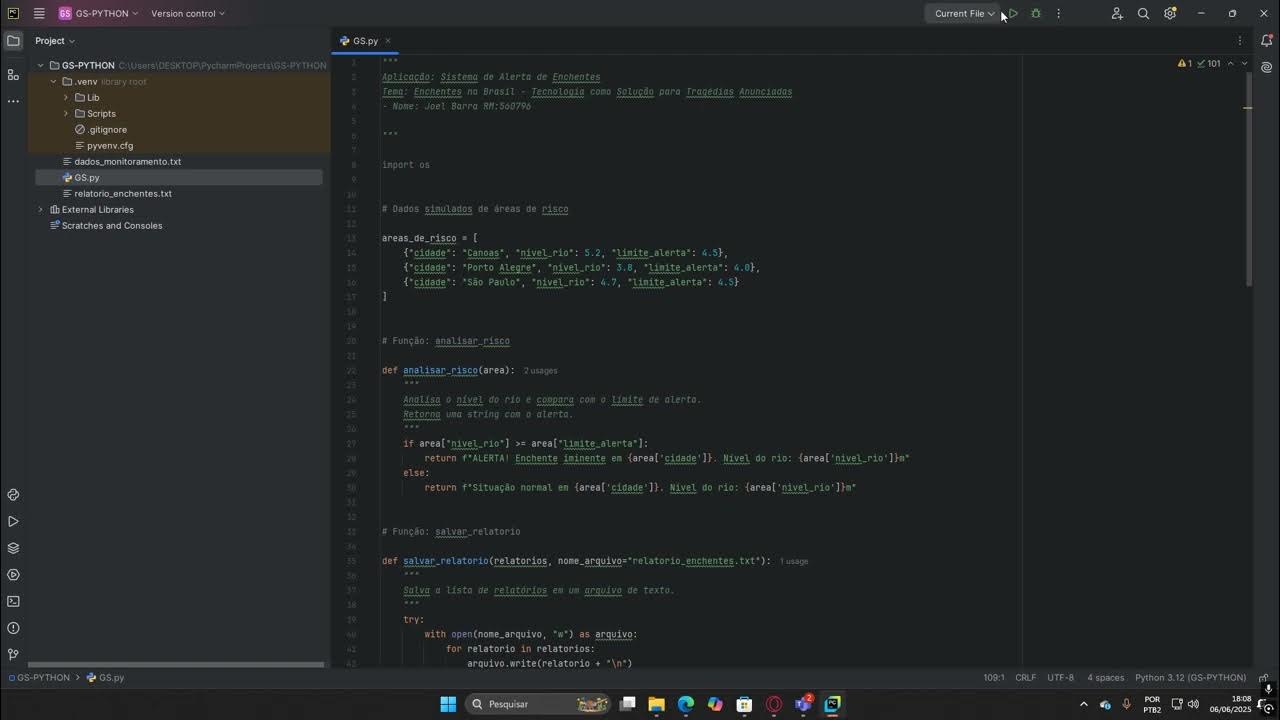Open indentation setting 4 spaces
Image resolution: width=1280 pixels, height=720 pixels.
(1105, 677)
